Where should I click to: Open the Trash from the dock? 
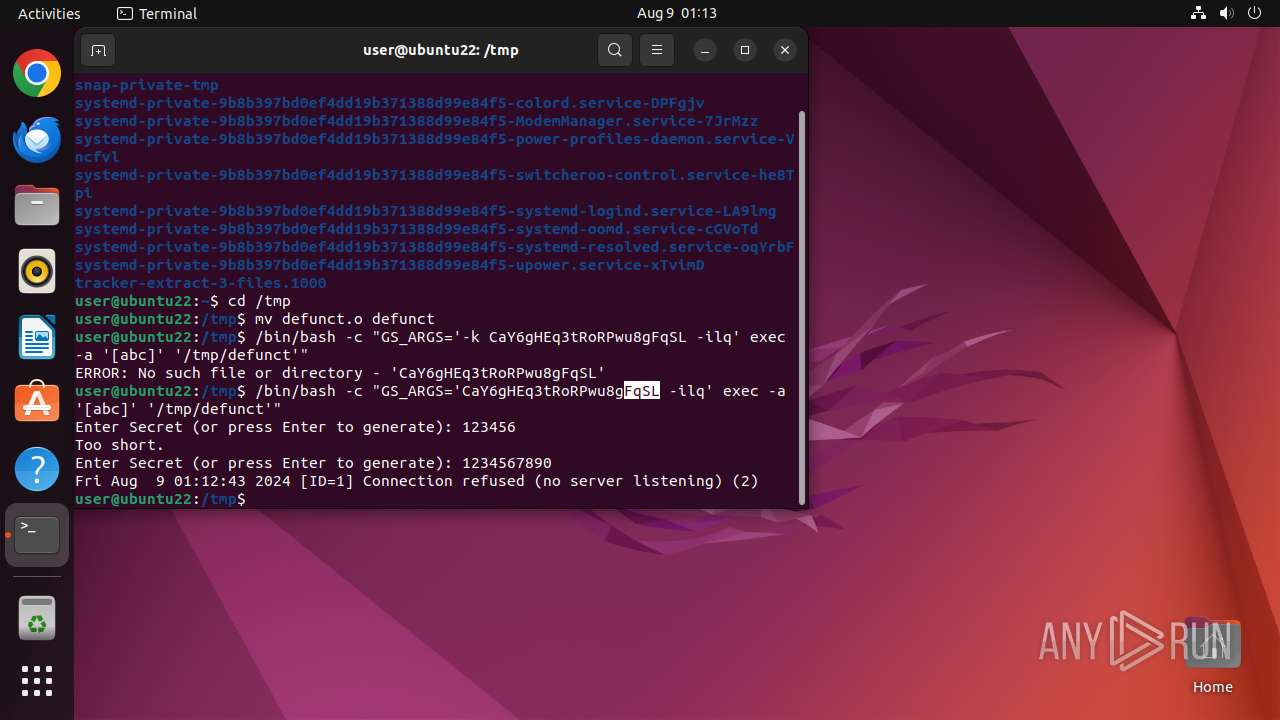[x=37, y=618]
